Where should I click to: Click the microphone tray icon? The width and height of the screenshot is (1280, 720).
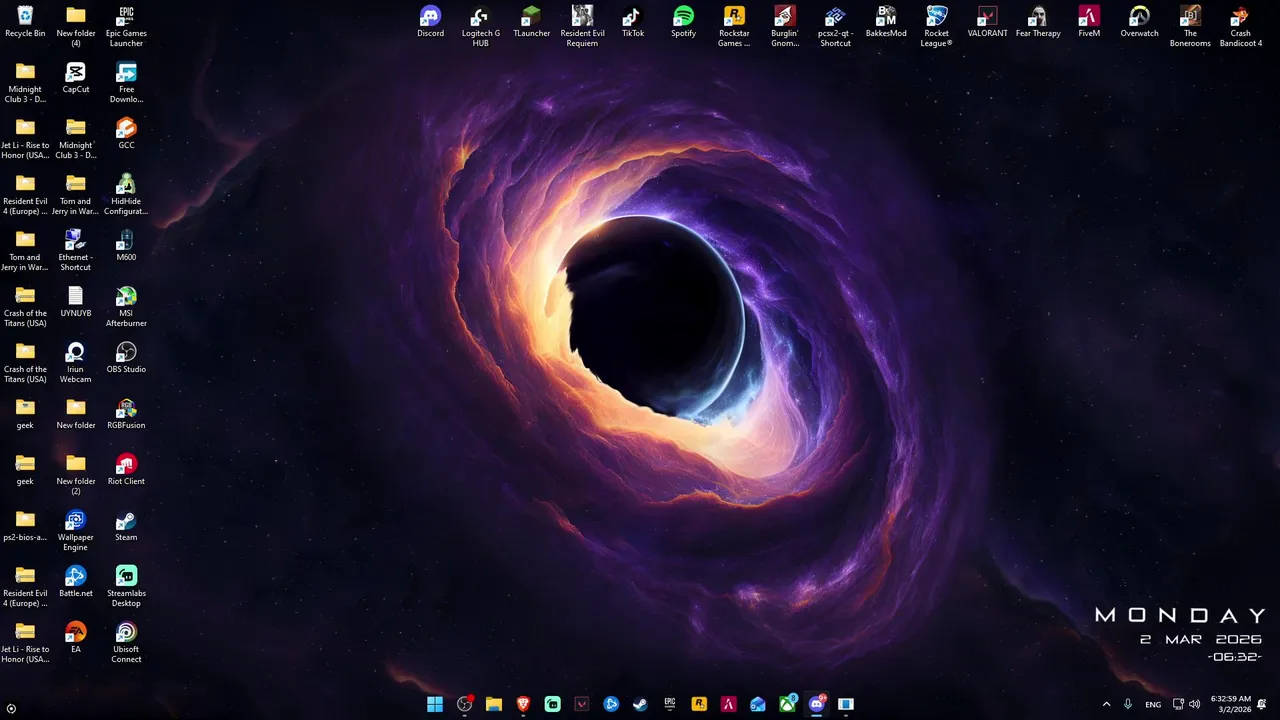(1128, 704)
